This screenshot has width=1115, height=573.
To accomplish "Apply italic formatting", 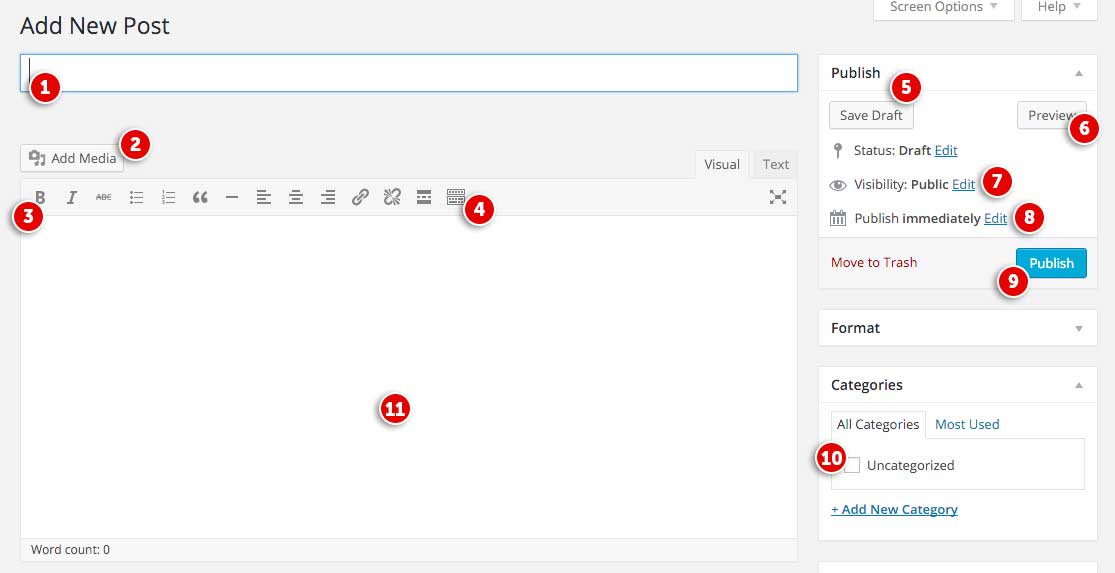I will 72,197.
